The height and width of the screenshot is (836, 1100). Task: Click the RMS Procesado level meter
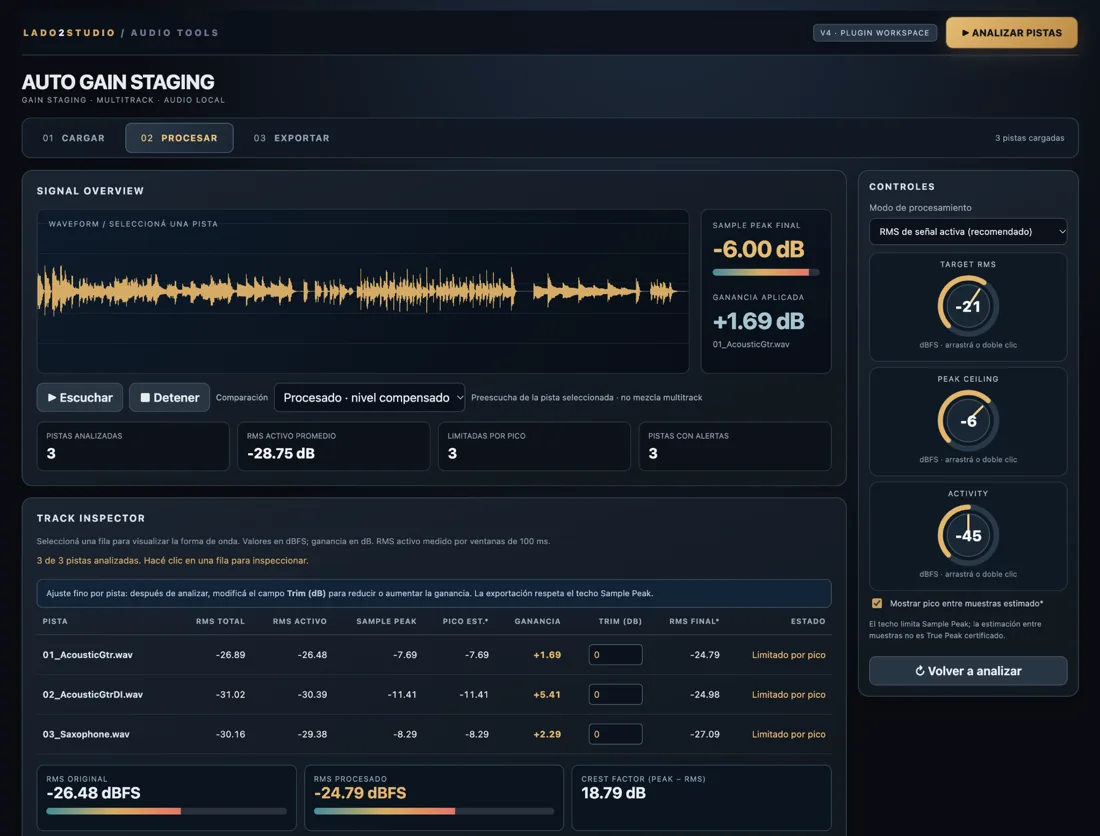click(x=434, y=811)
